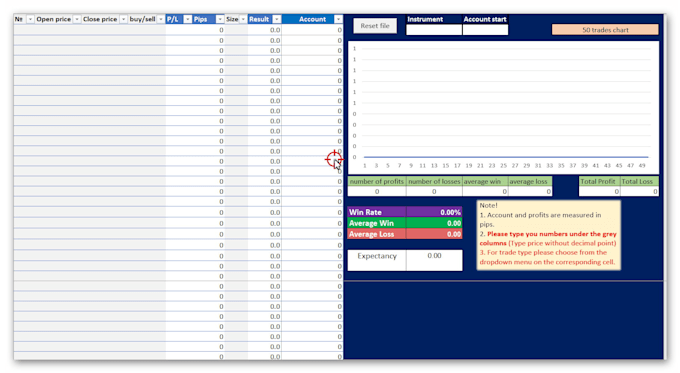Click the 50 trades line chart area
Screen dimensions: 680x373
coord(503,108)
